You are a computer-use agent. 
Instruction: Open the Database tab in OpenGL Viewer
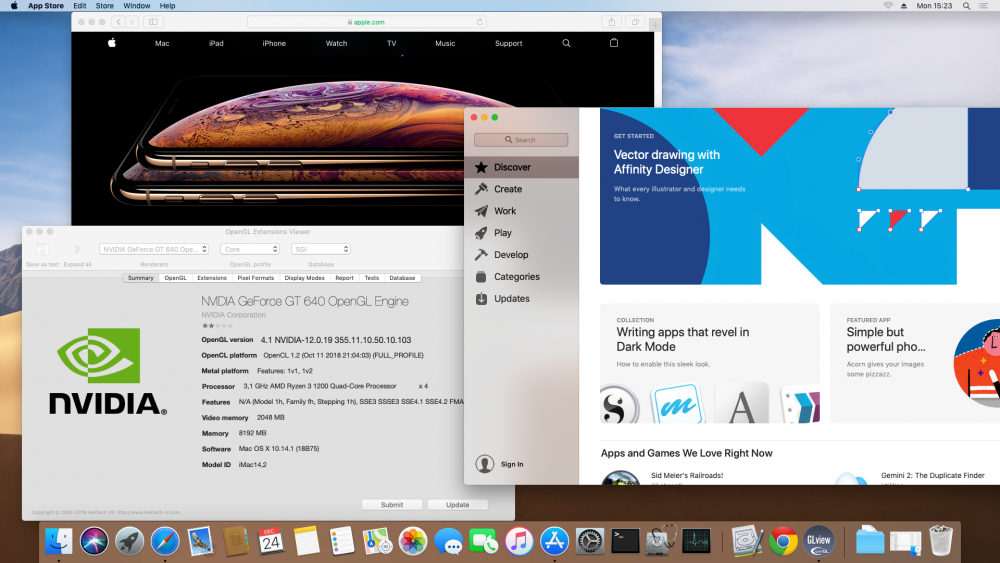pos(402,278)
